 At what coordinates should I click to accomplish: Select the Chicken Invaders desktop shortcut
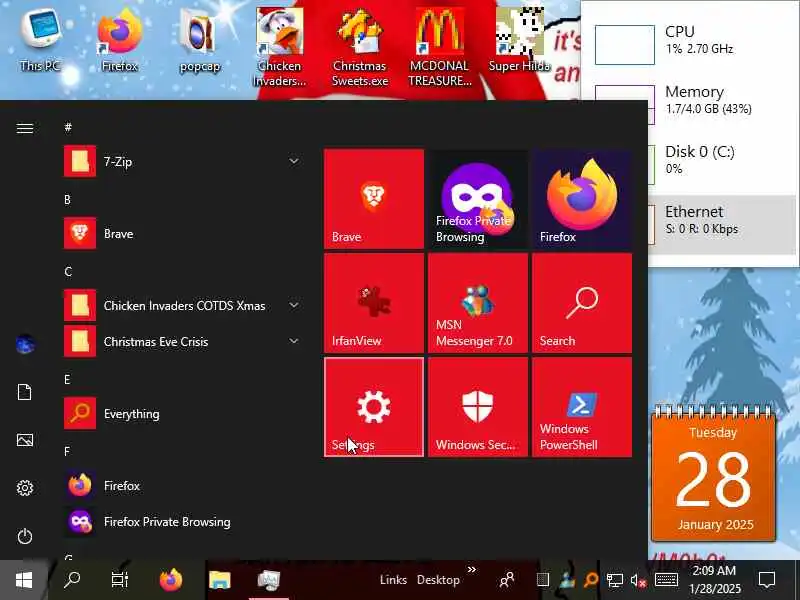point(280,47)
